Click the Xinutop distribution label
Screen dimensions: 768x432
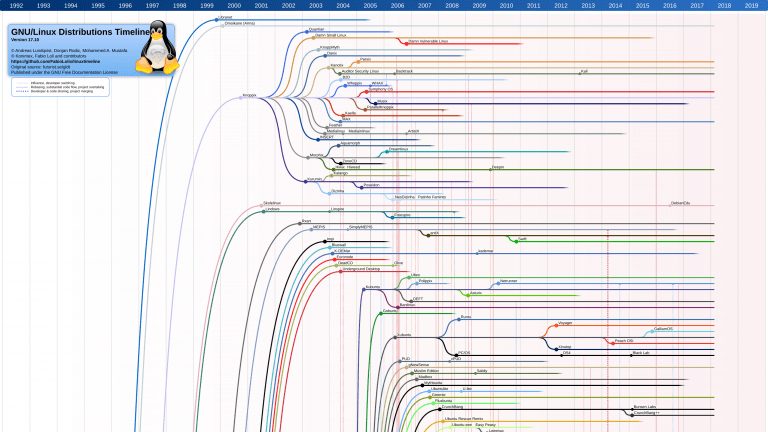pos(564,346)
